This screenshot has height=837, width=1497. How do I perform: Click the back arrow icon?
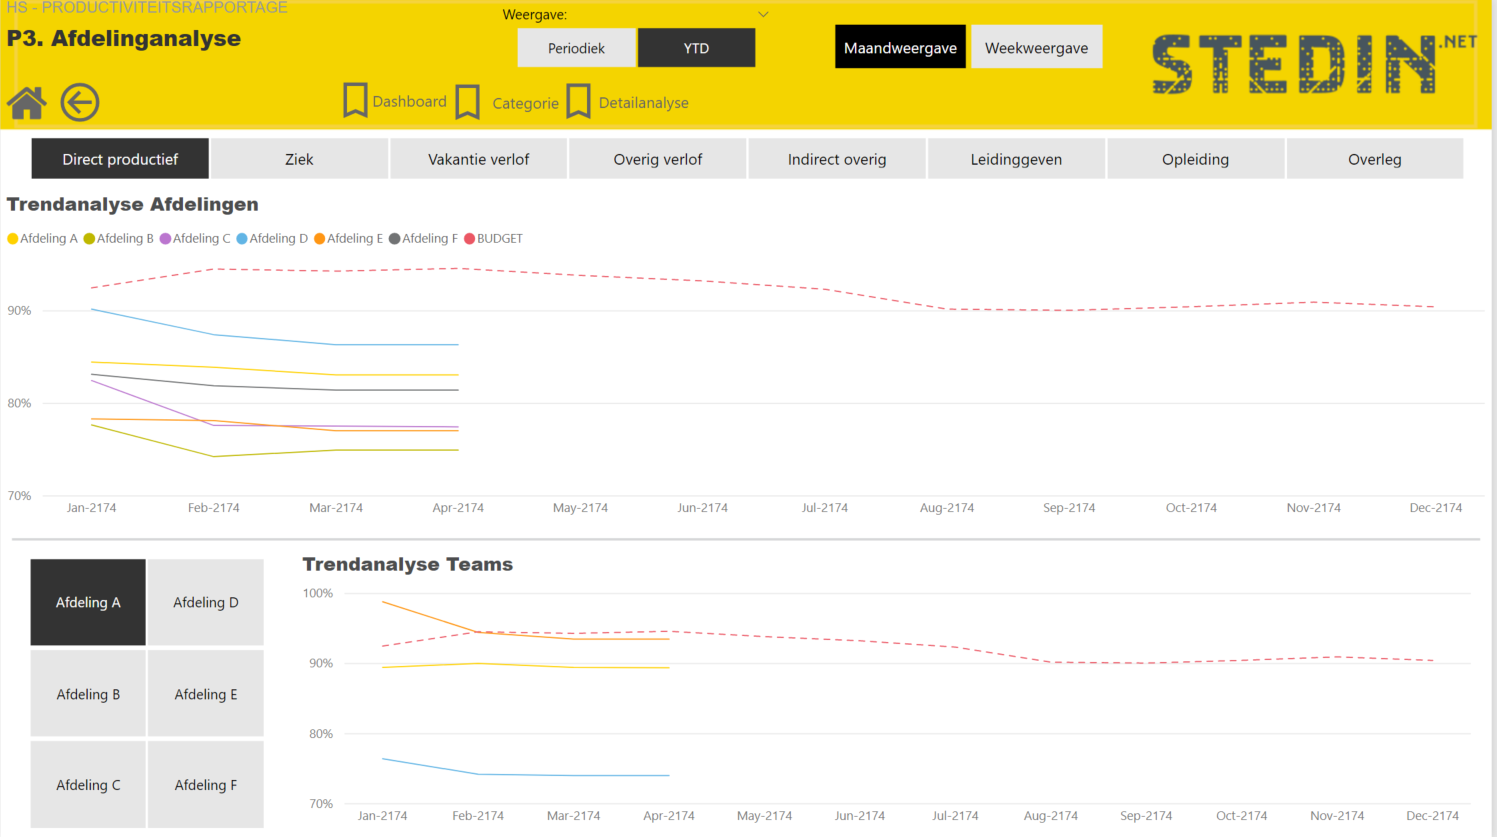point(80,102)
